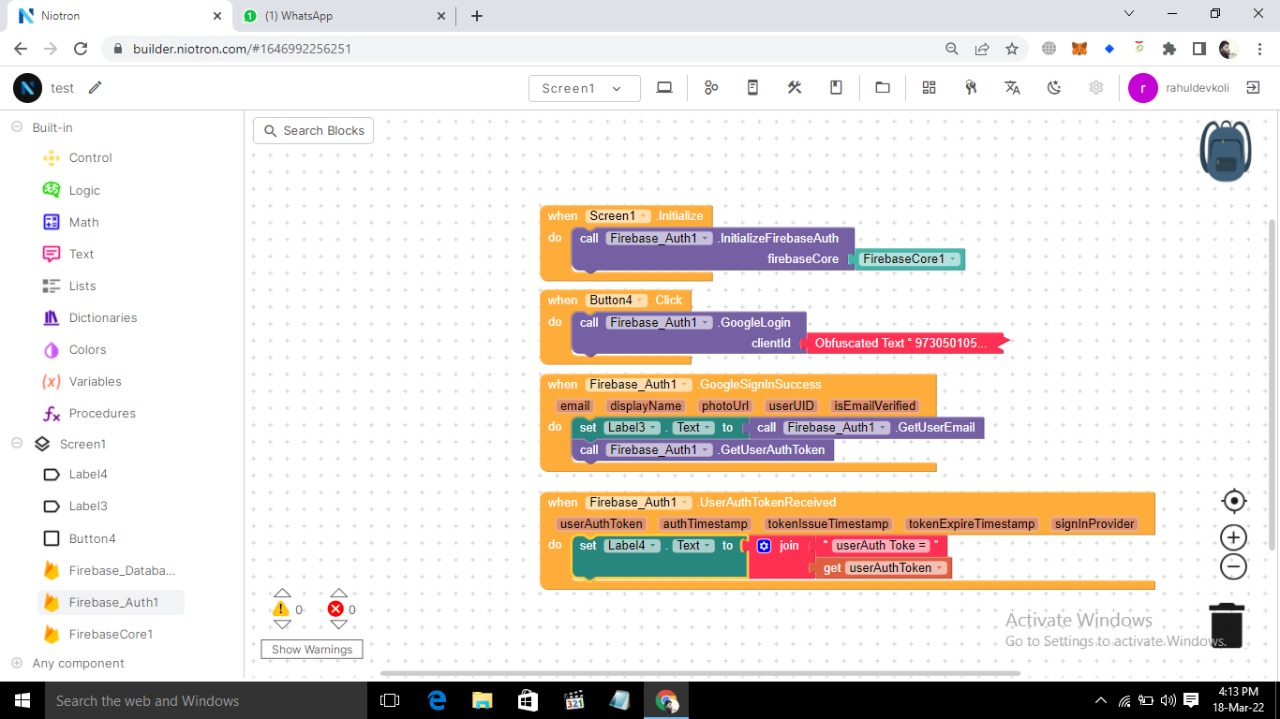Expand the Any component section
1280x719 pixels.
(16, 663)
